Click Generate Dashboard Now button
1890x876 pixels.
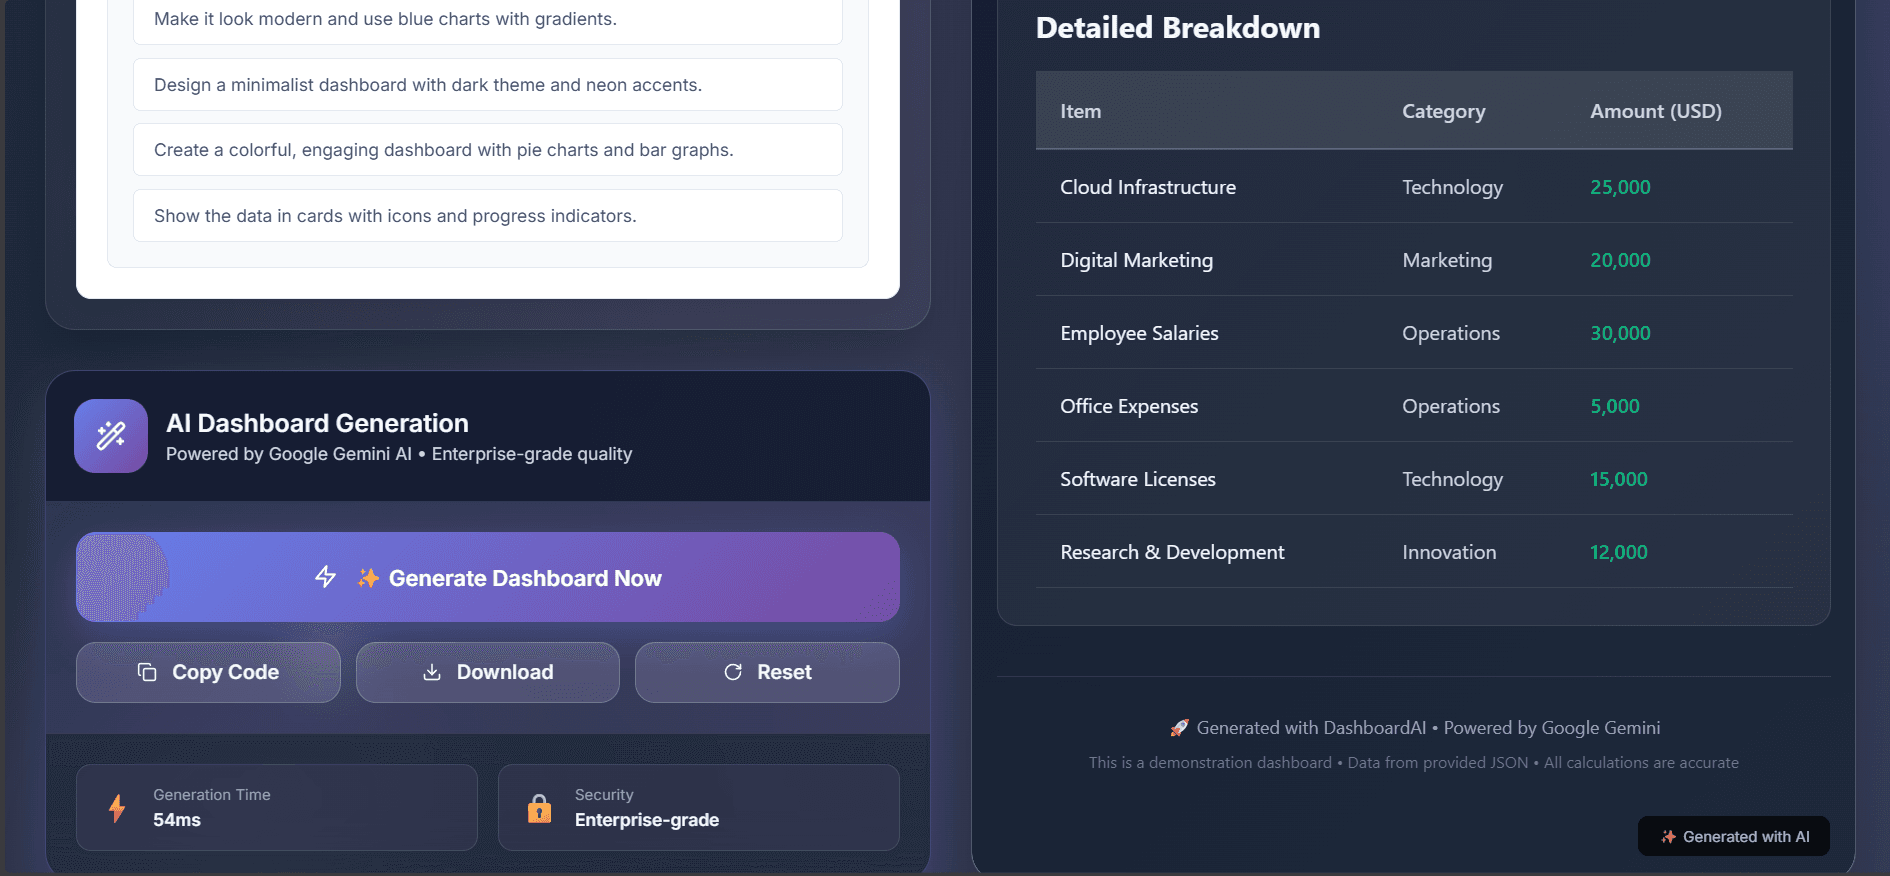pos(488,577)
